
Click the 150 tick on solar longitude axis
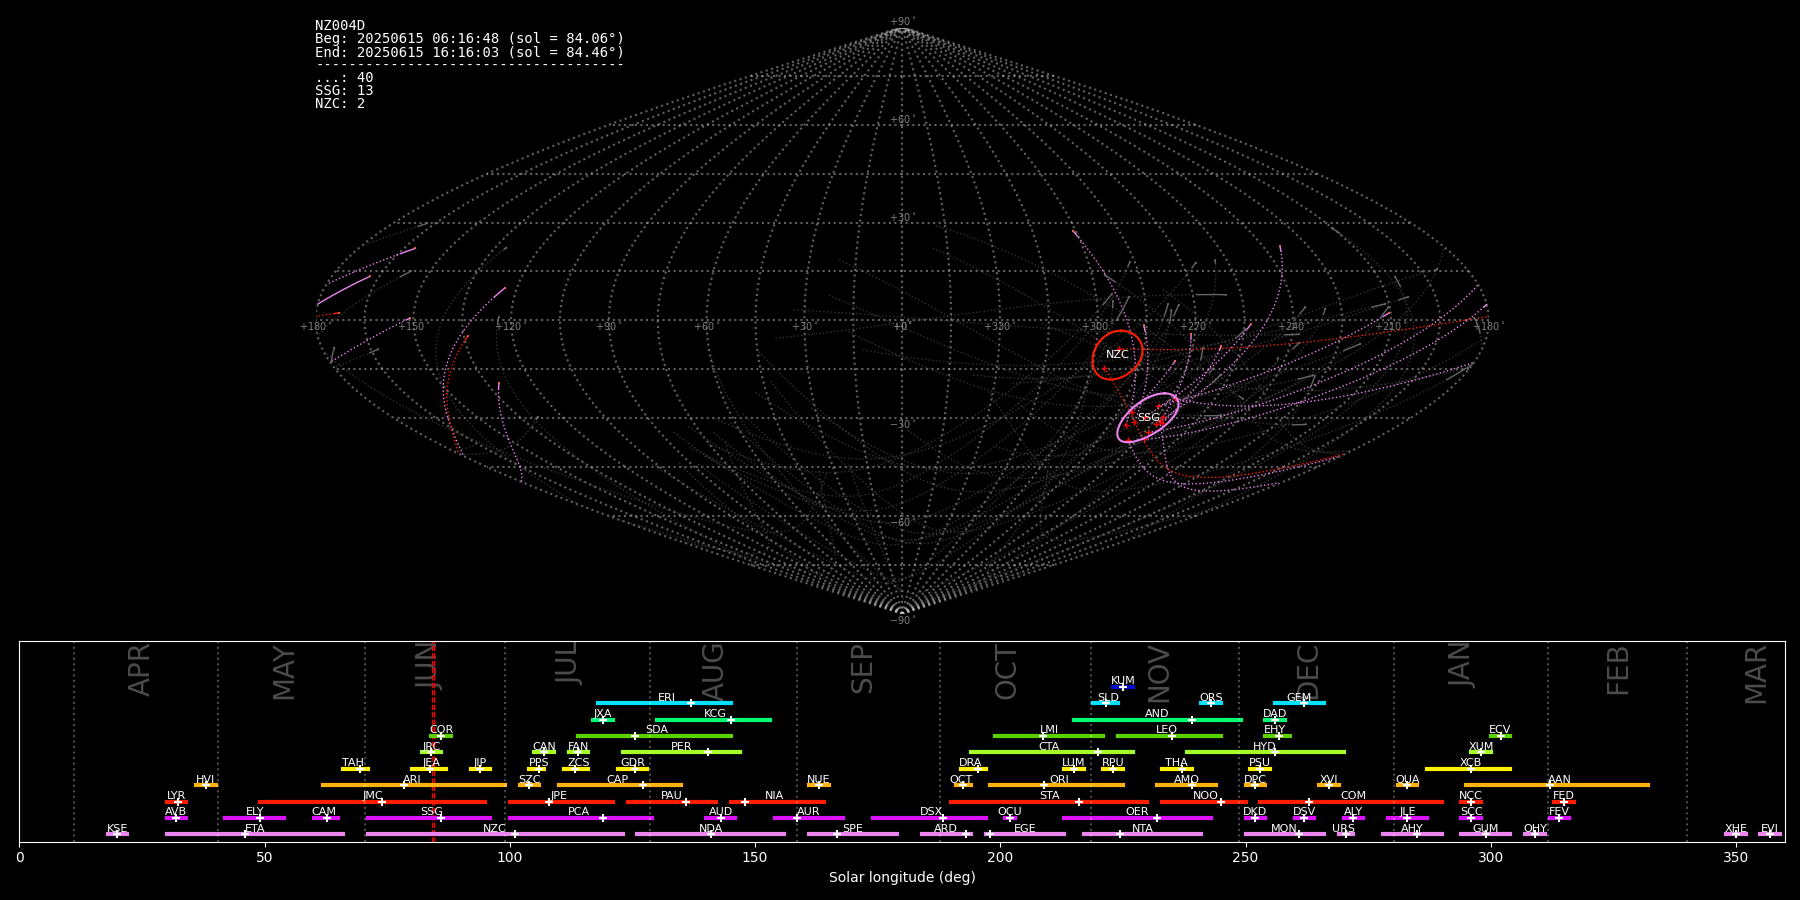coord(755,857)
